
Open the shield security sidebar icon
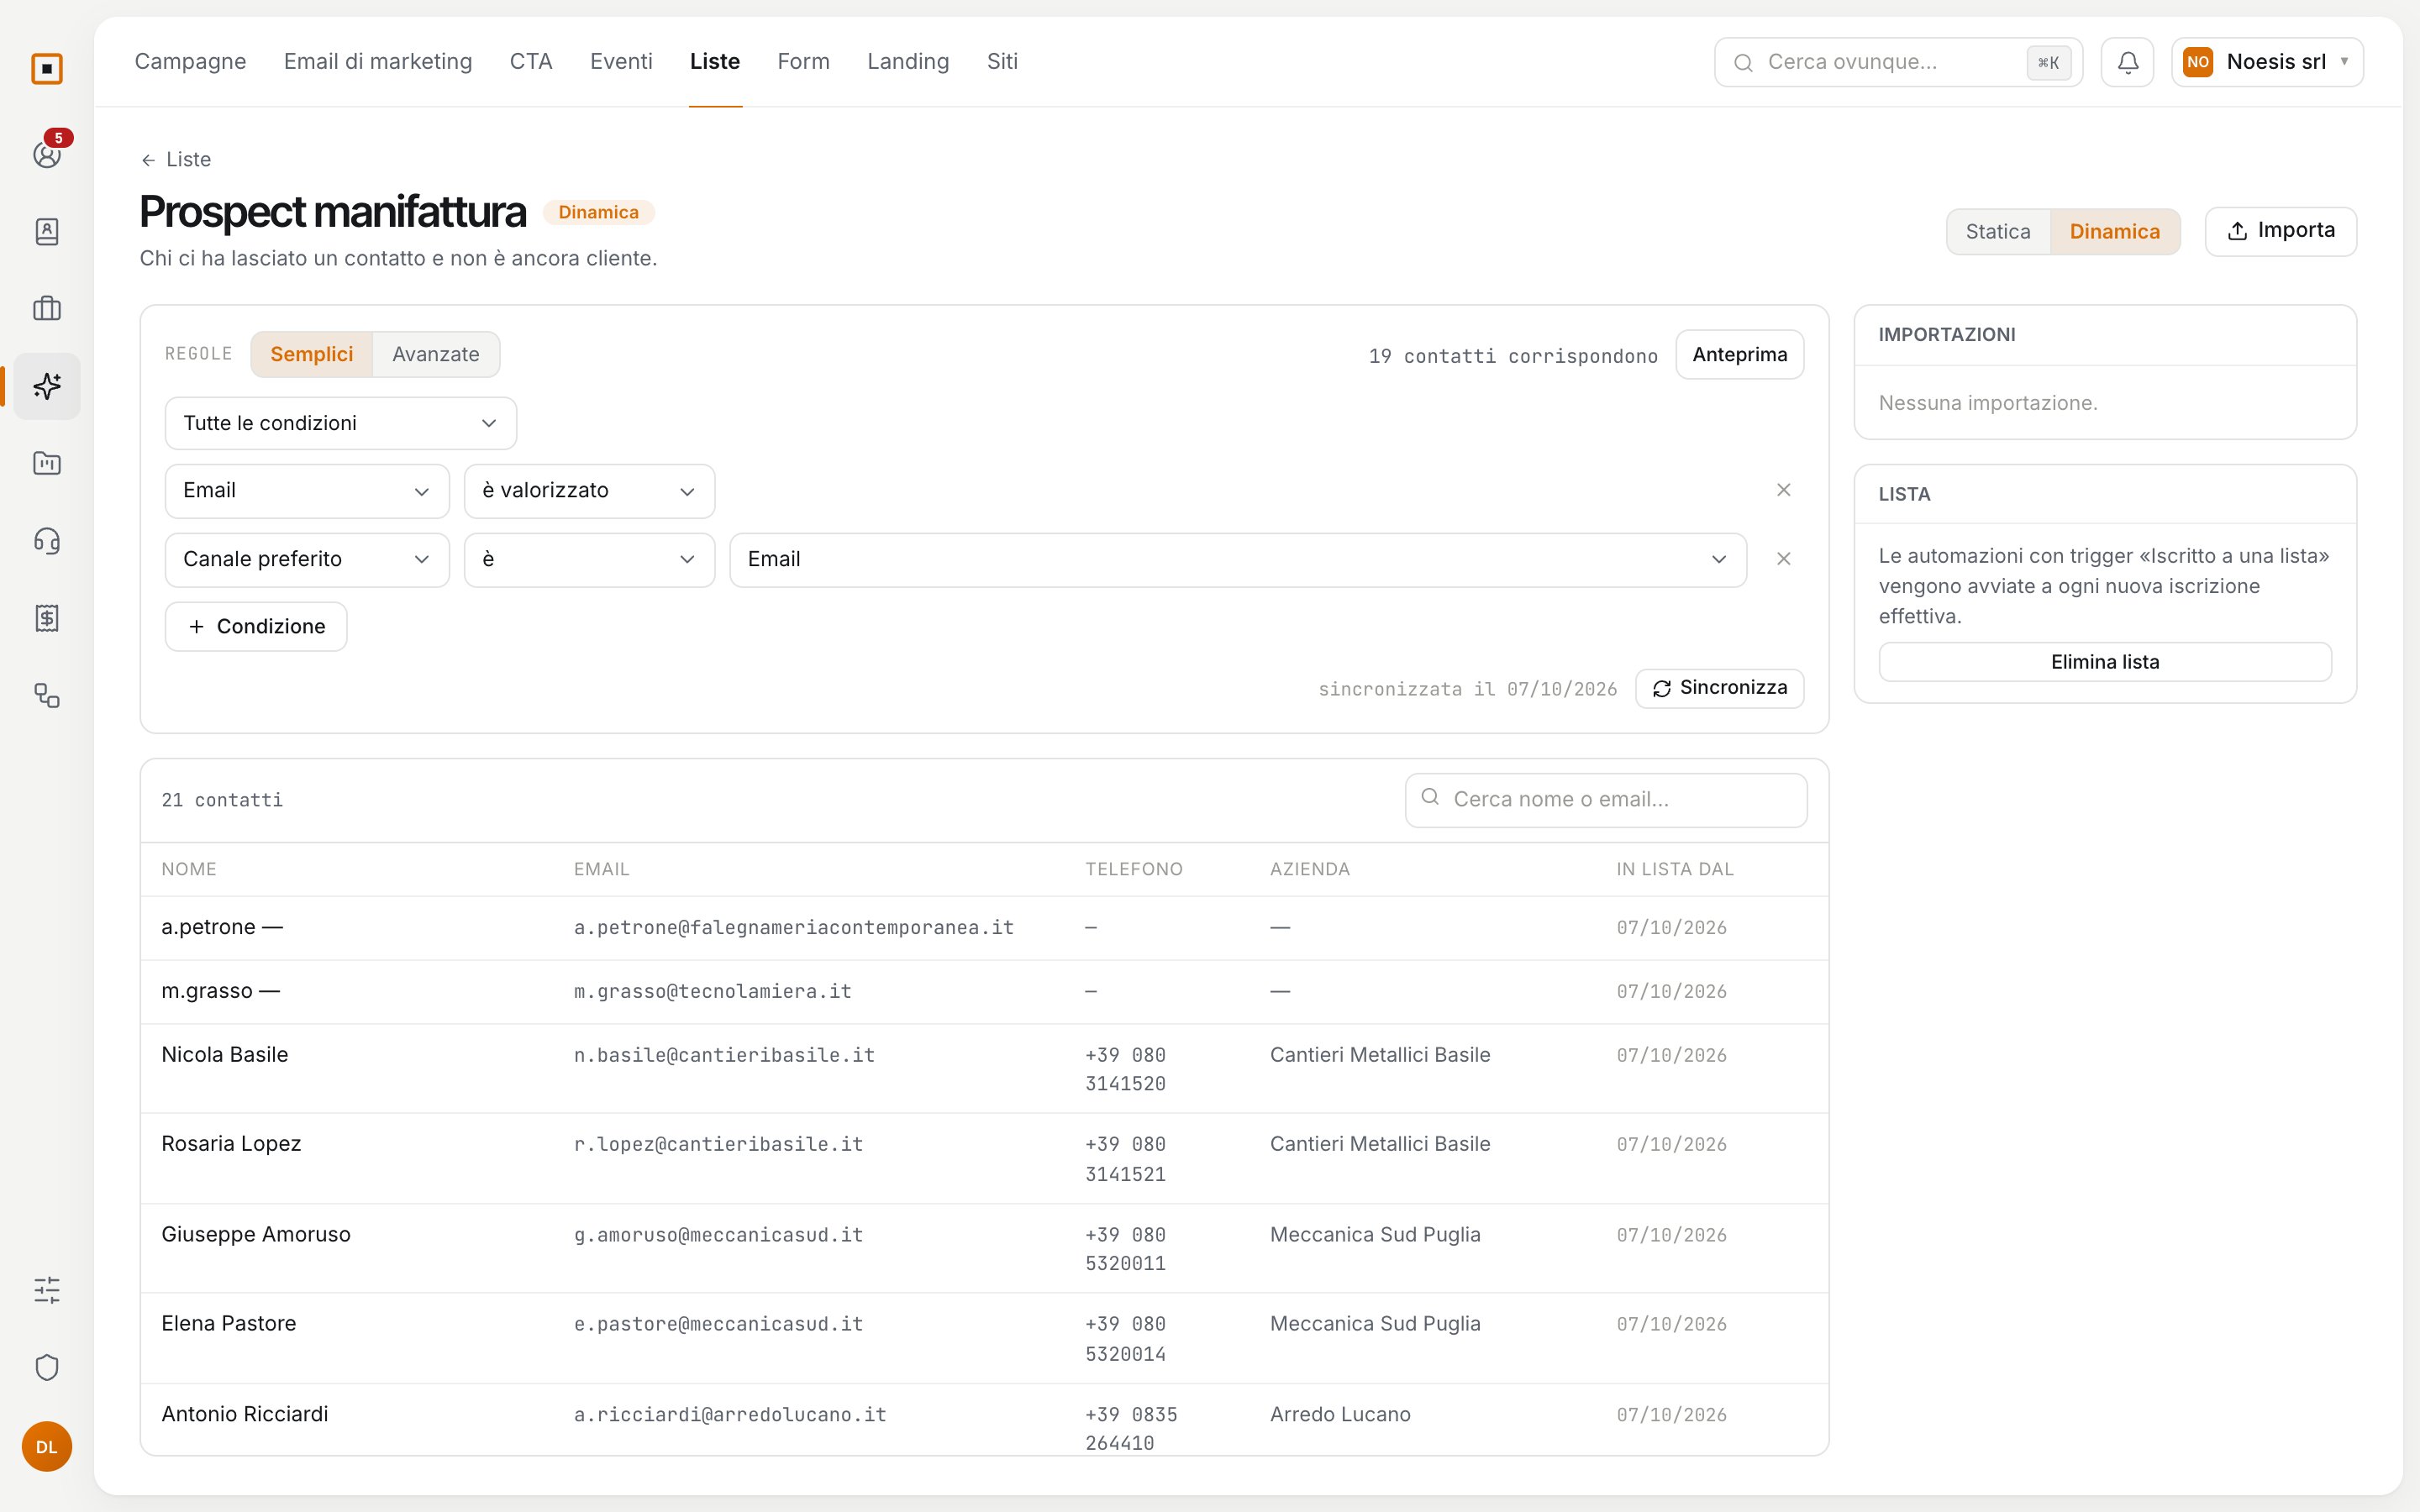[x=47, y=1367]
